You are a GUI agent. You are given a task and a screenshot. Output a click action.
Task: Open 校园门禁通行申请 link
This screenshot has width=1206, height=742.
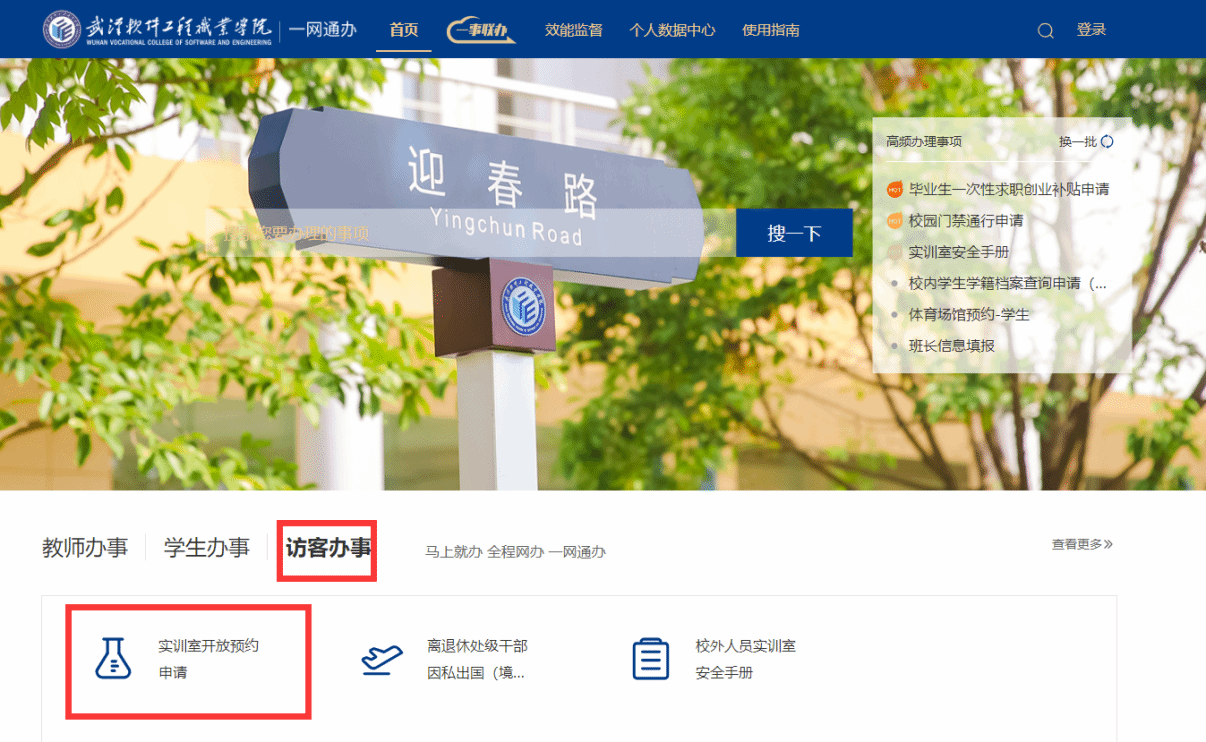click(x=965, y=221)
